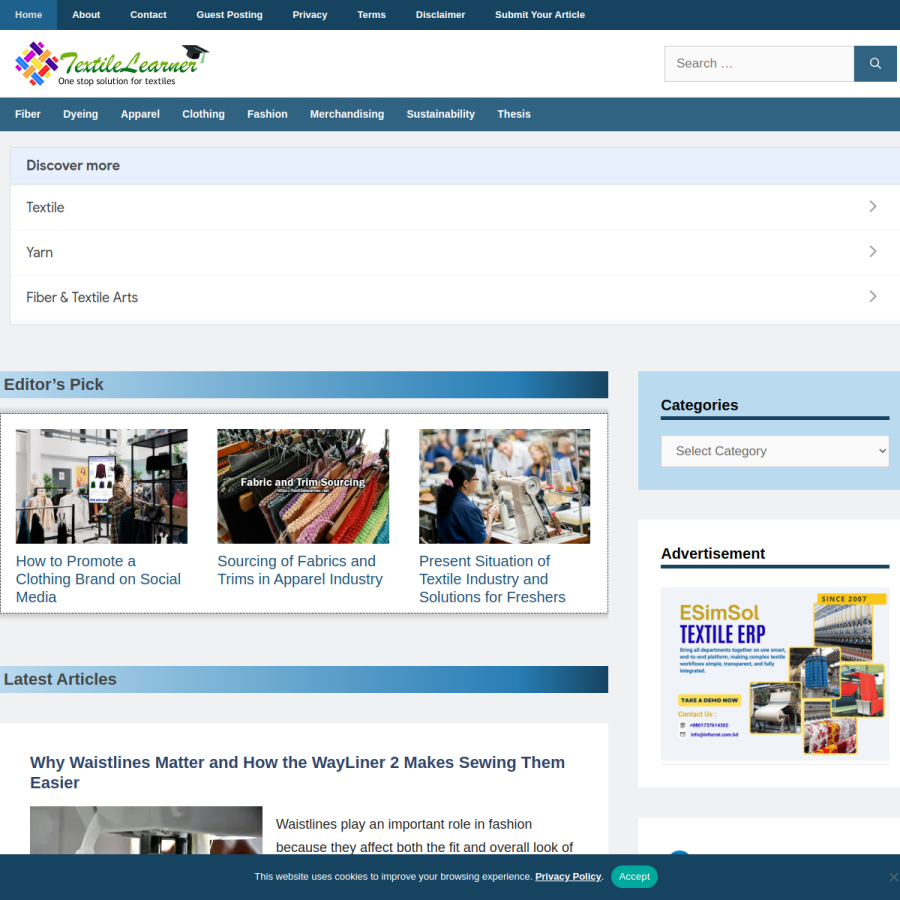Open the Privacy Policy link in cookie bar

pos(568,876)
